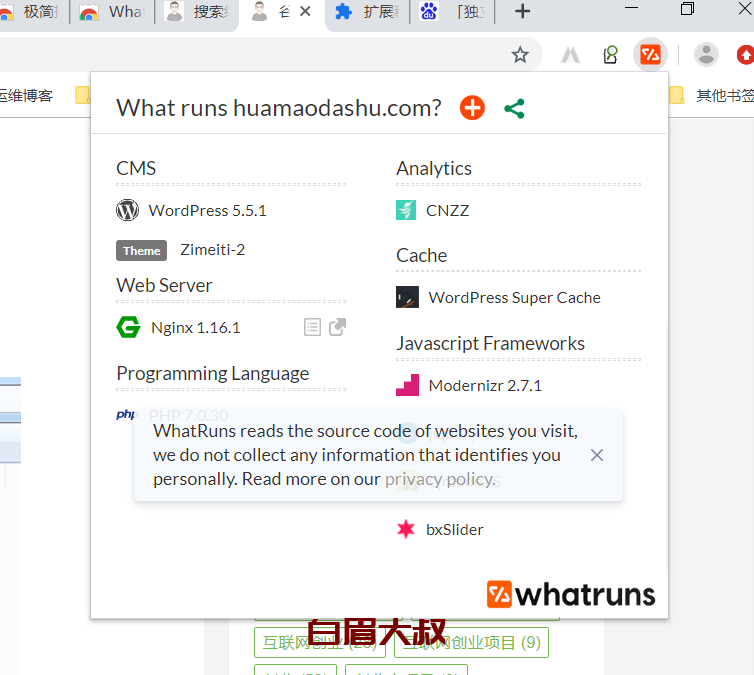Click the Nginx 1.16.1 text

point(195,327)
